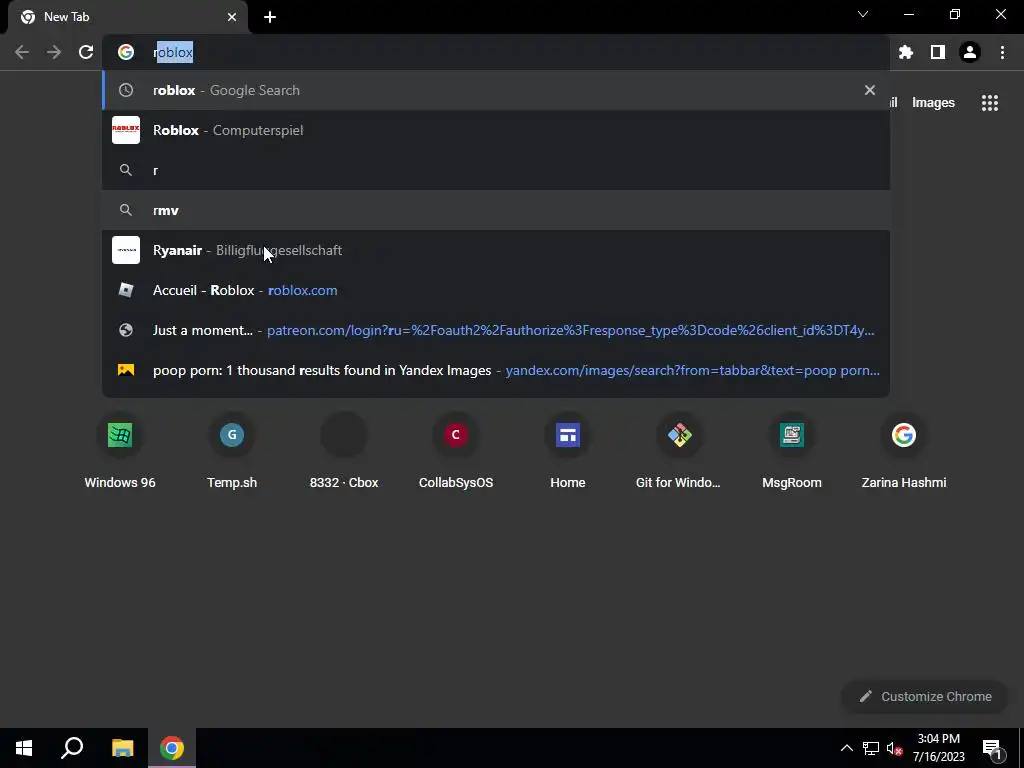Viewport: 1024px width, 768px height.
Task: Click the browser back arrow
Action: click(x=22, y=52)
